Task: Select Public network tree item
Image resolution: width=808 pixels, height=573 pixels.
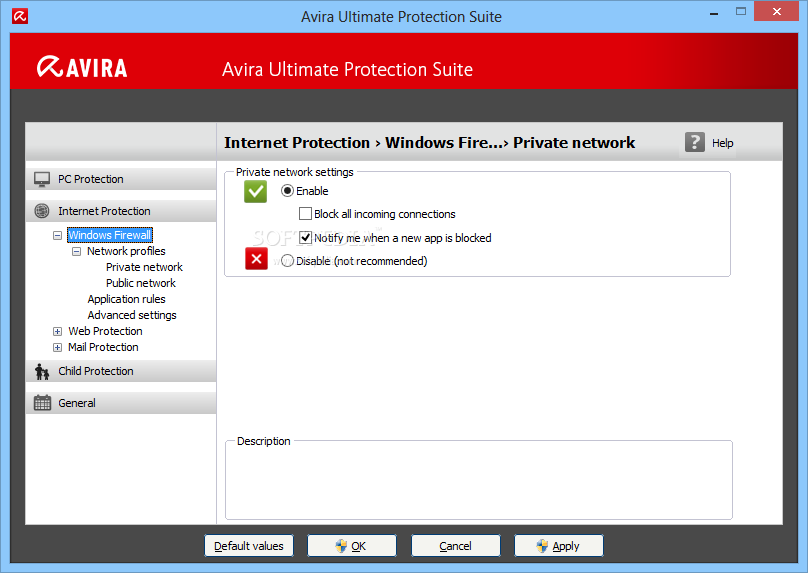Action: pyautogui.click(x=141, y=283)
